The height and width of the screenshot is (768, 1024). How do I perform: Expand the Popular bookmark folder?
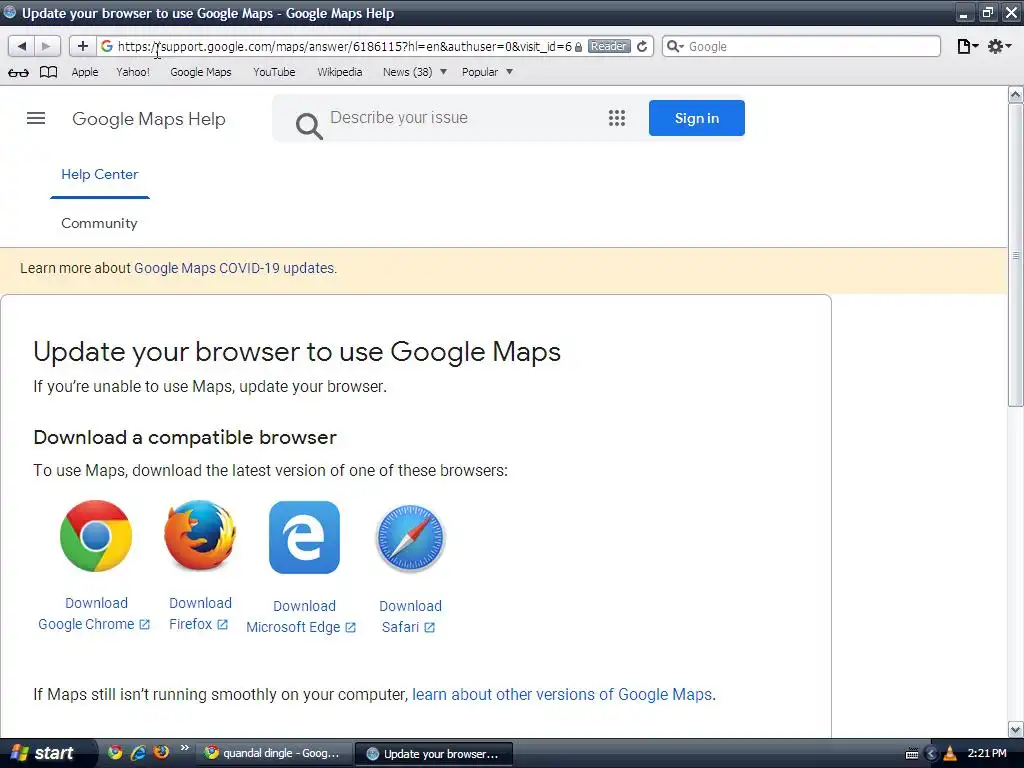point(487,72)
